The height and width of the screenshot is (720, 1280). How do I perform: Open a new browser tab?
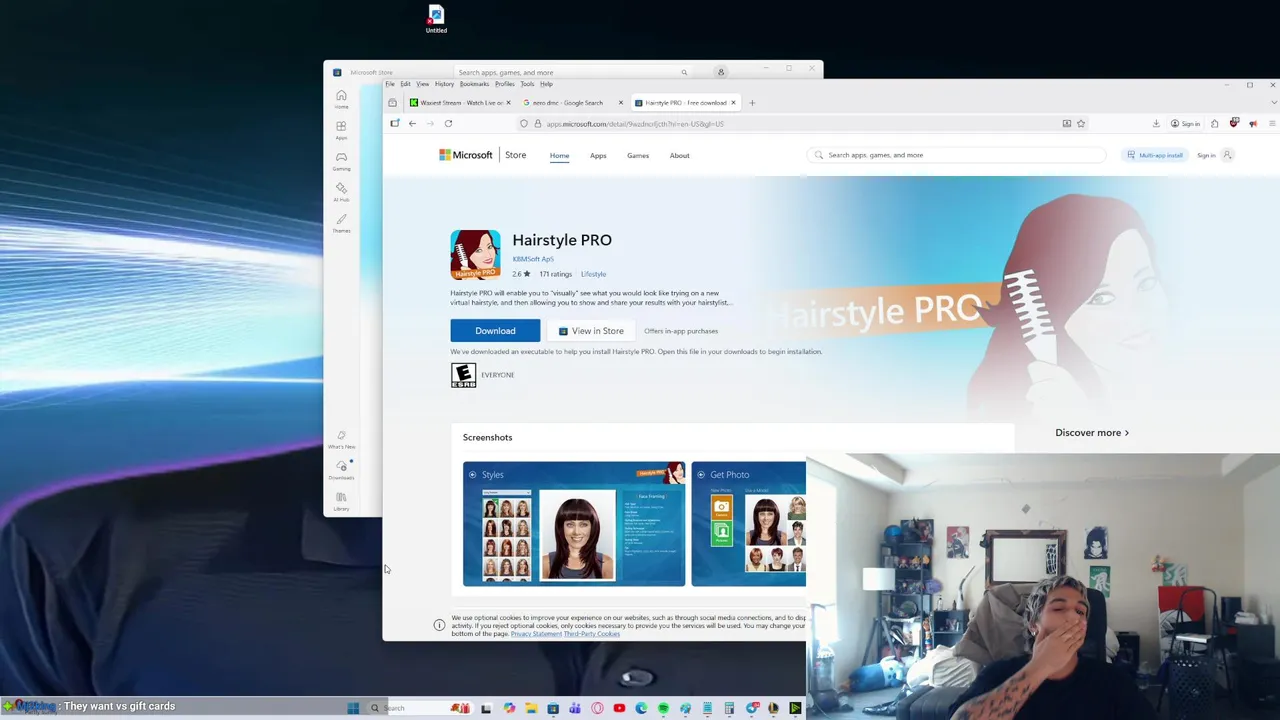click(x=753, y=103)
